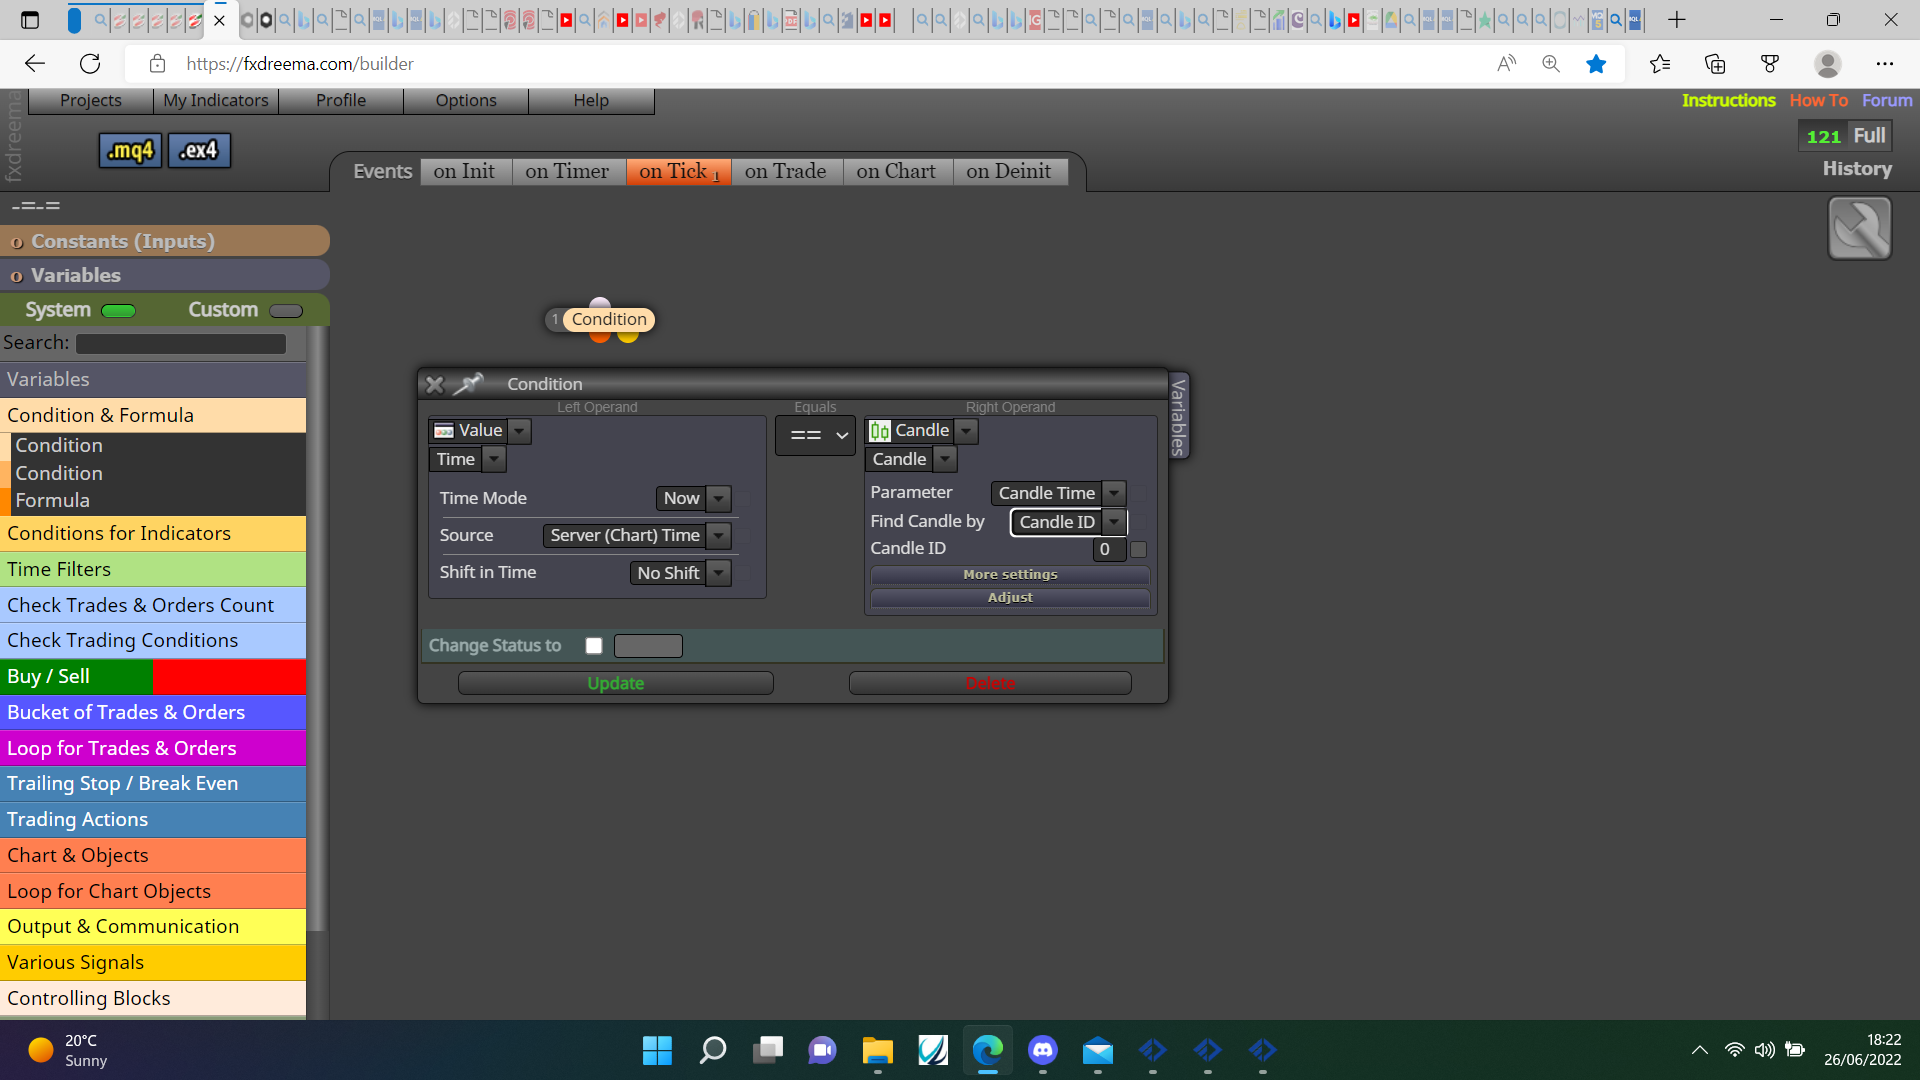The height and width of the screenshot is (1080, 1920).
Task: Open Browser essentials icon
Action: 1770,64
